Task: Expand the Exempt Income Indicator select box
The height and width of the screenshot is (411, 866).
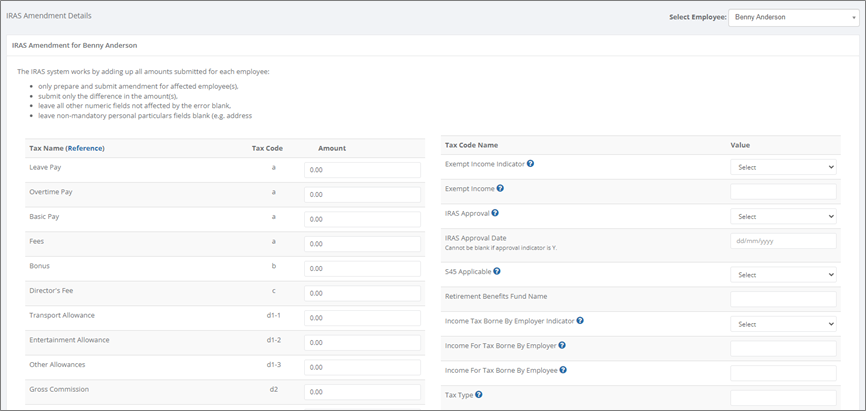Action: click(x=783, y=167)
